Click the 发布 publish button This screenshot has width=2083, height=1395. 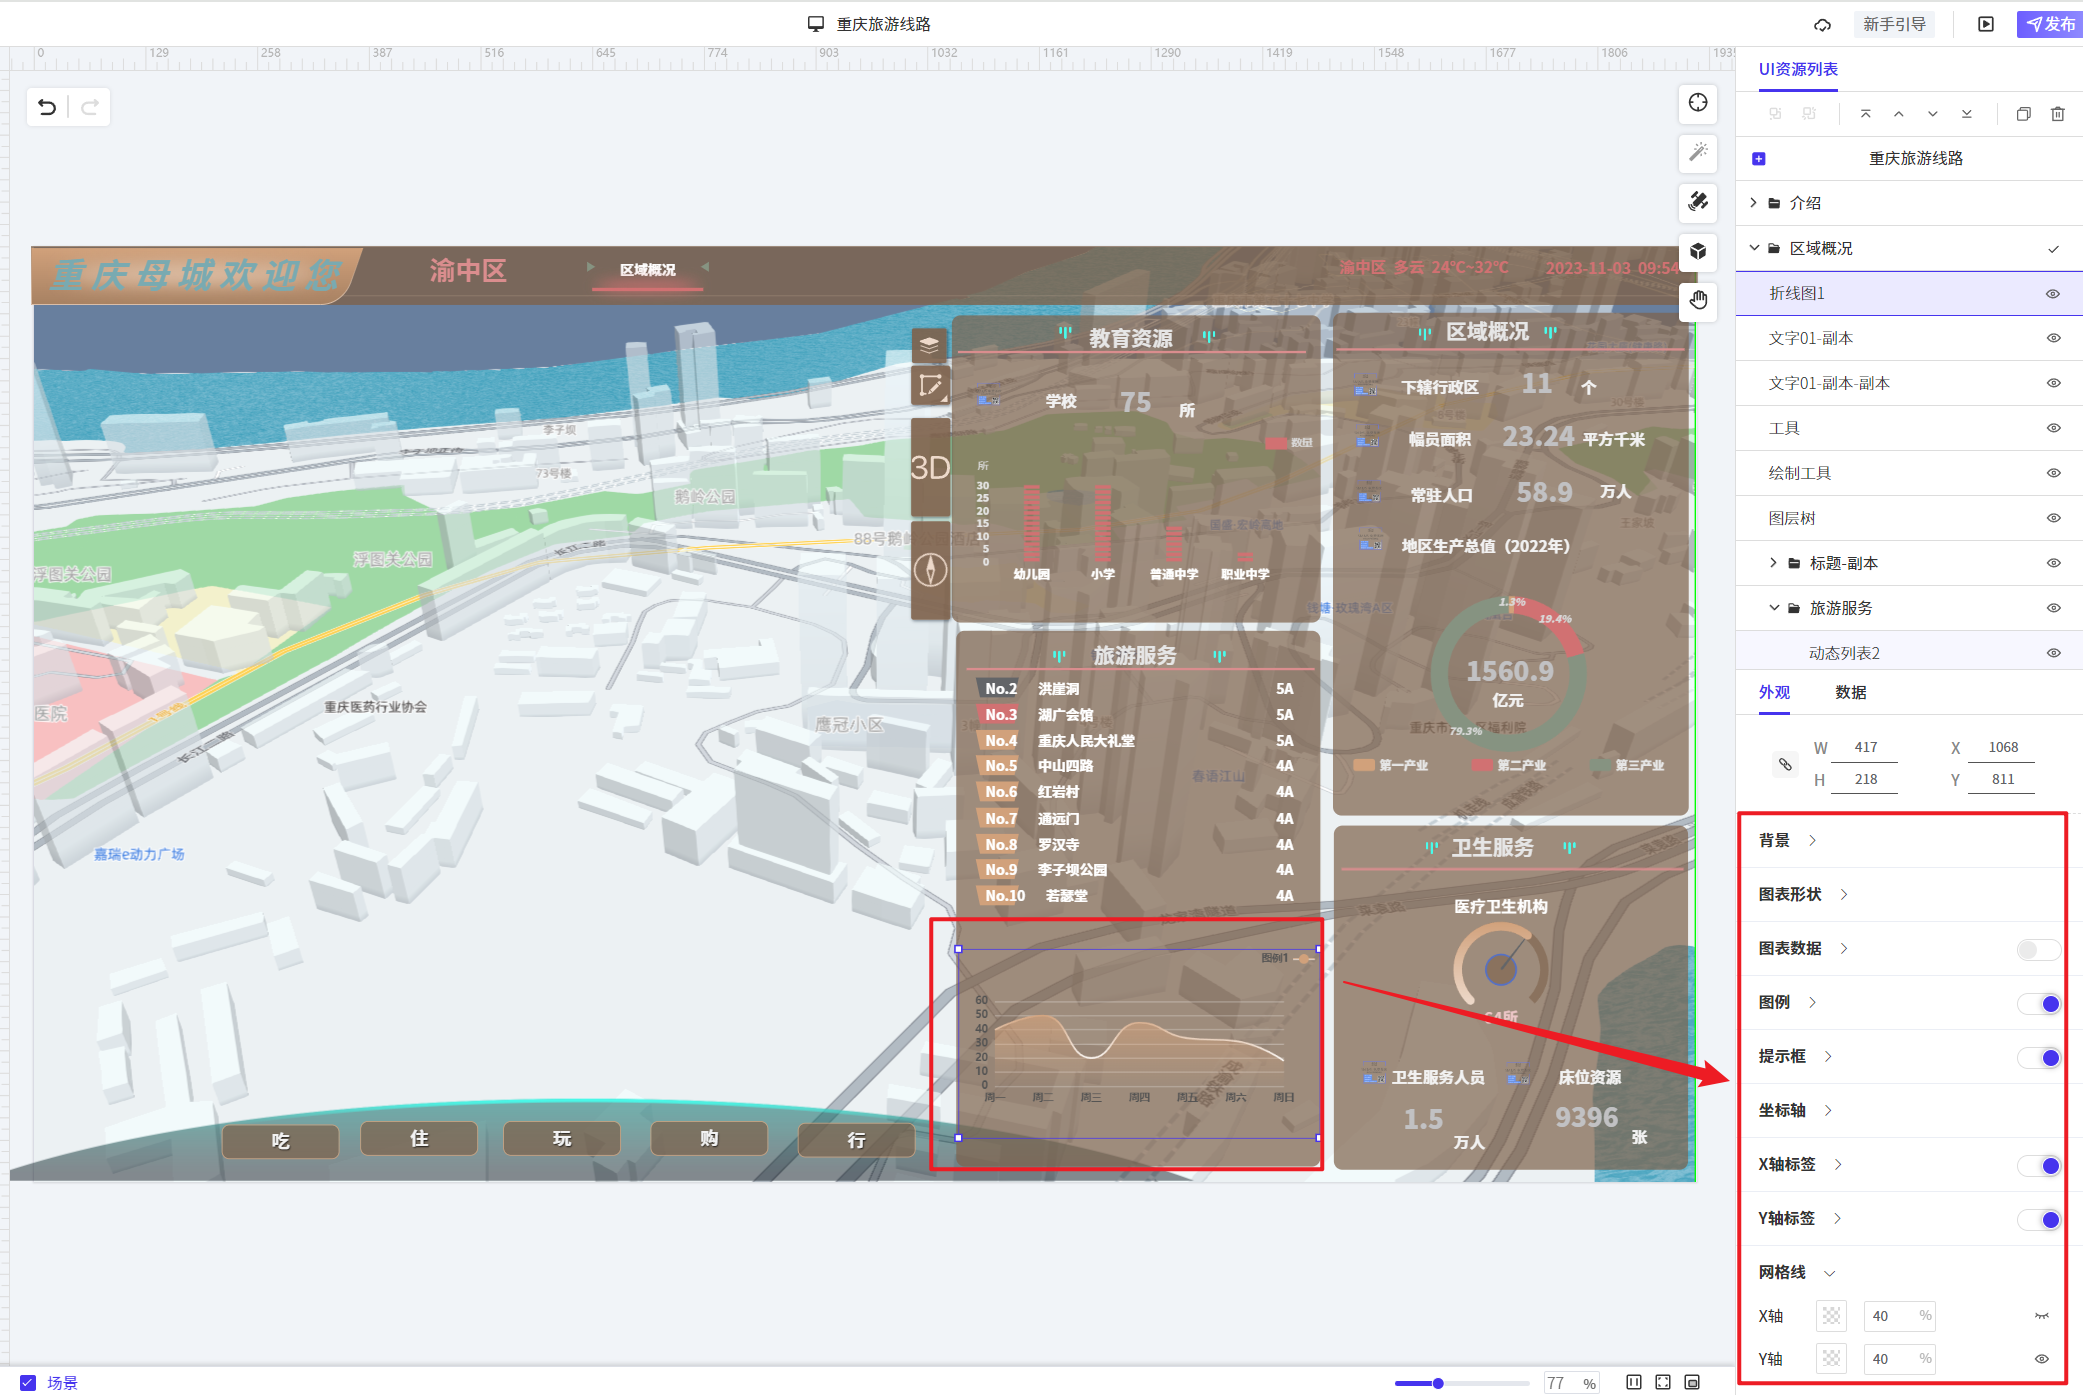[x=2049, y=24]
